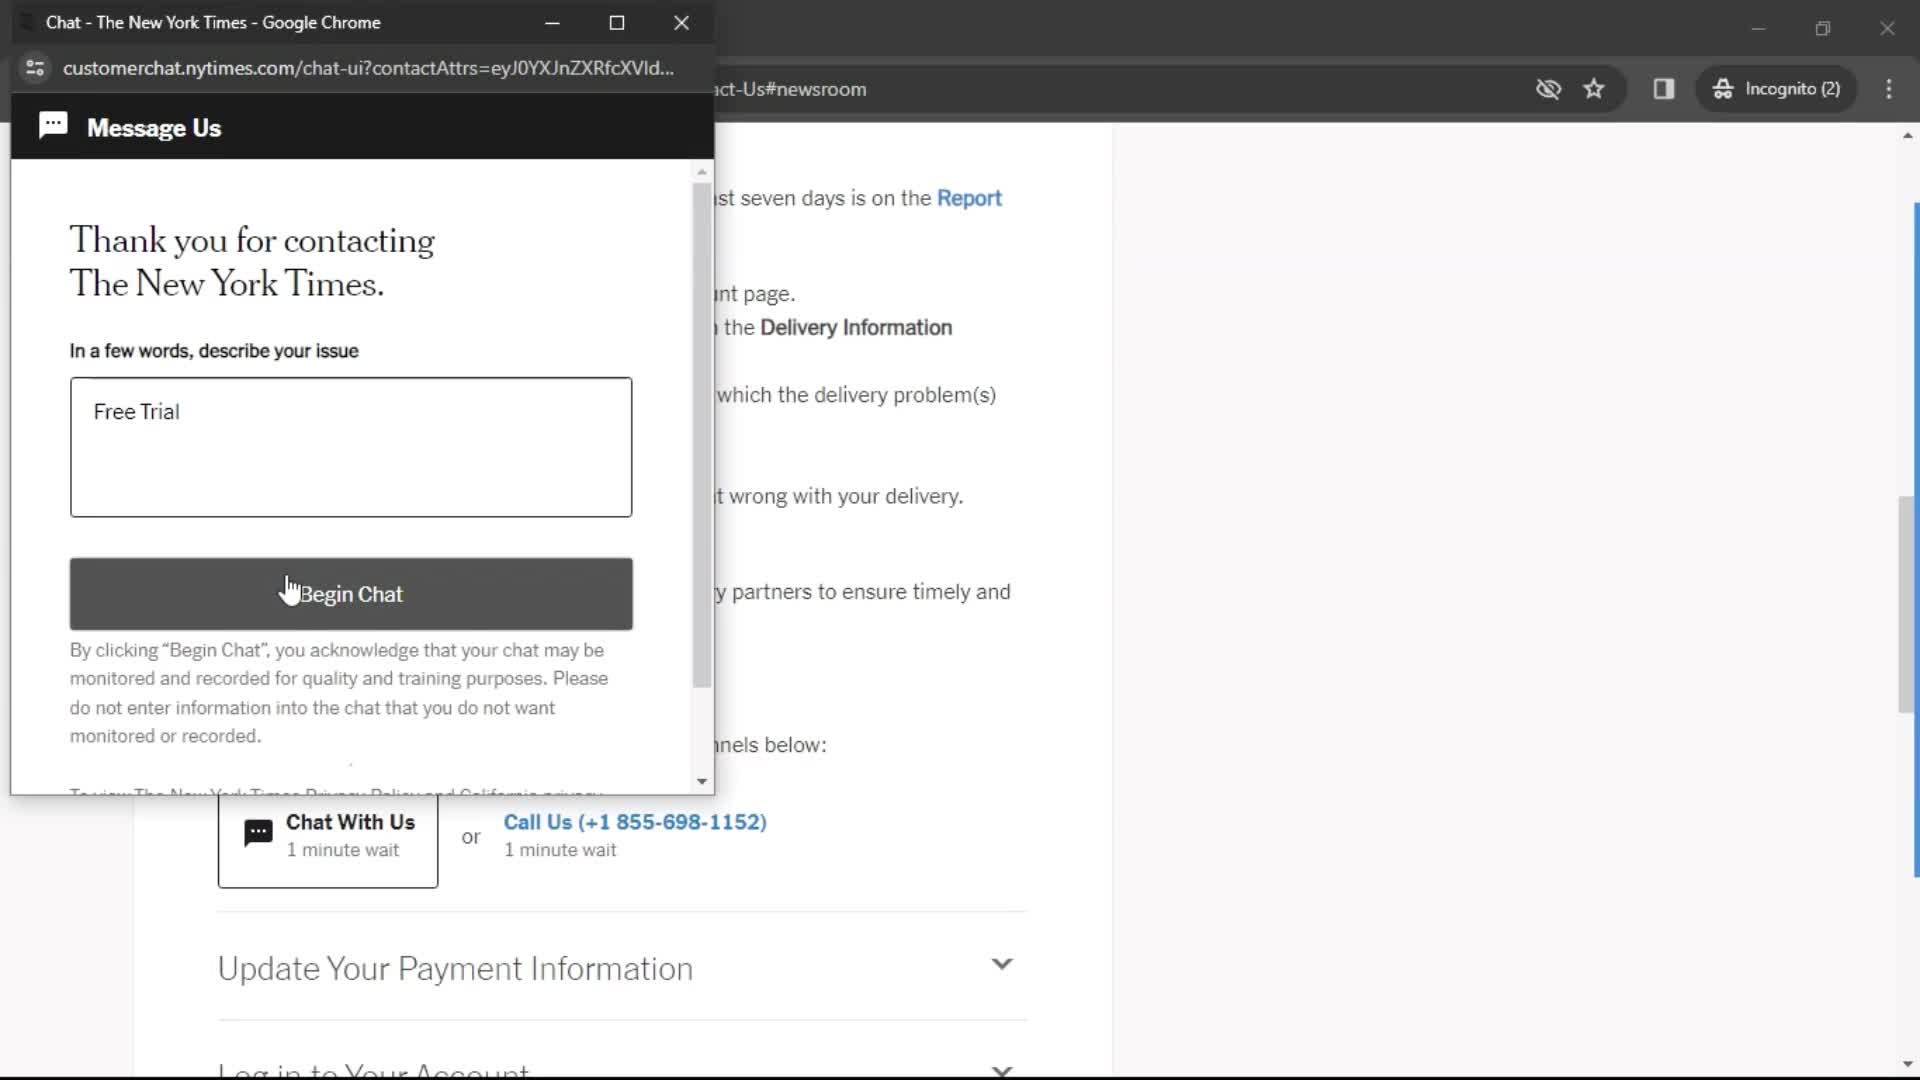
Task: Click 'In a few words, describe your issue' label
Action: 214,351
